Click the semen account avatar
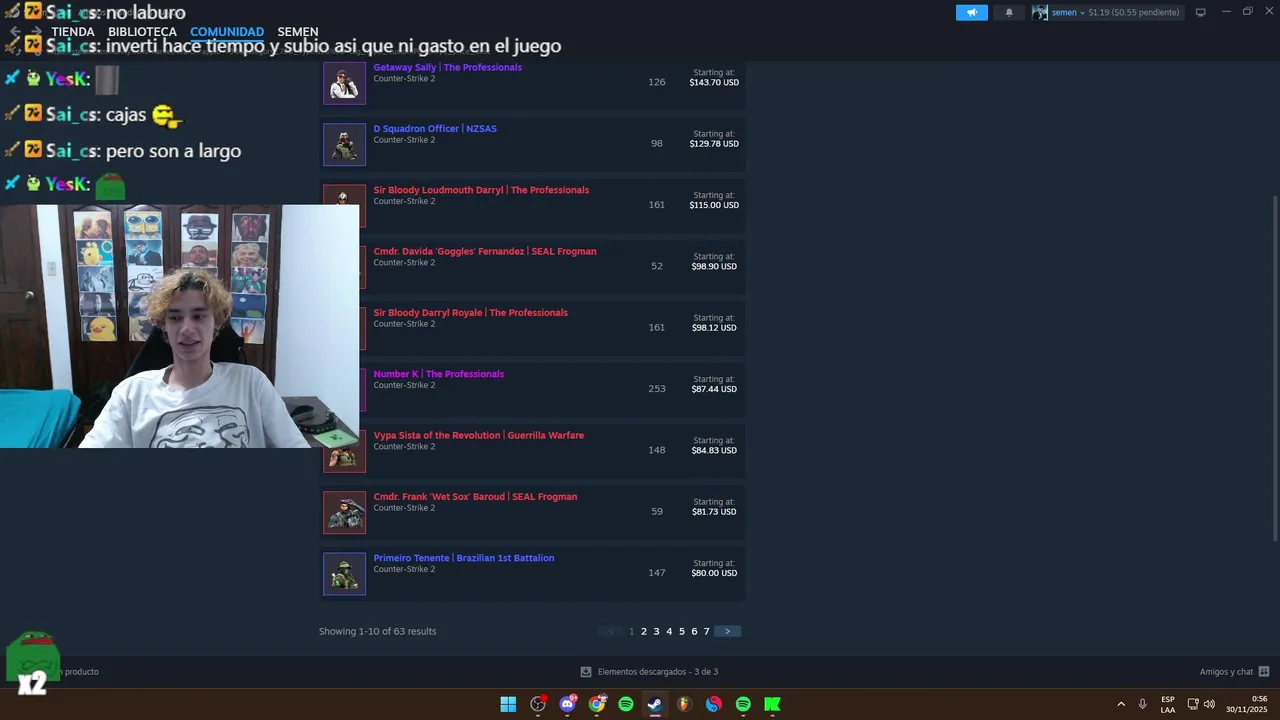The image size is (1280, 720). coord(1040,12)
